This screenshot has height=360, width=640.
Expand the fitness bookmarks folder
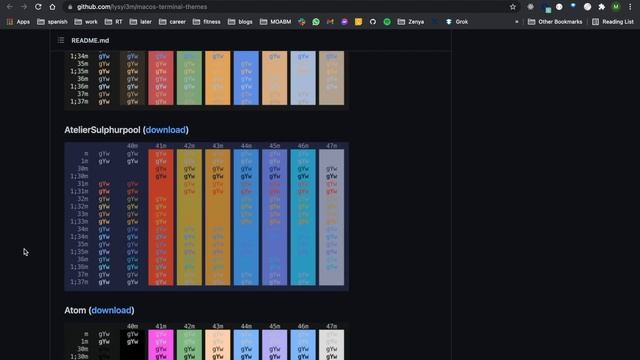(207, 22)
